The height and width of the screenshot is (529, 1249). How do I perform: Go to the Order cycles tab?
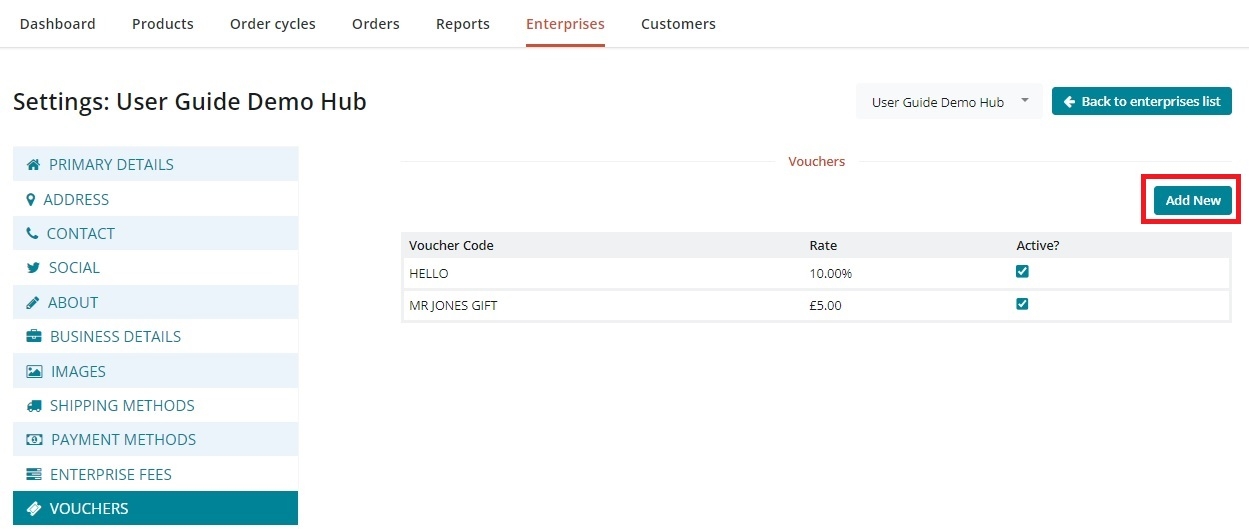(272, 24)
